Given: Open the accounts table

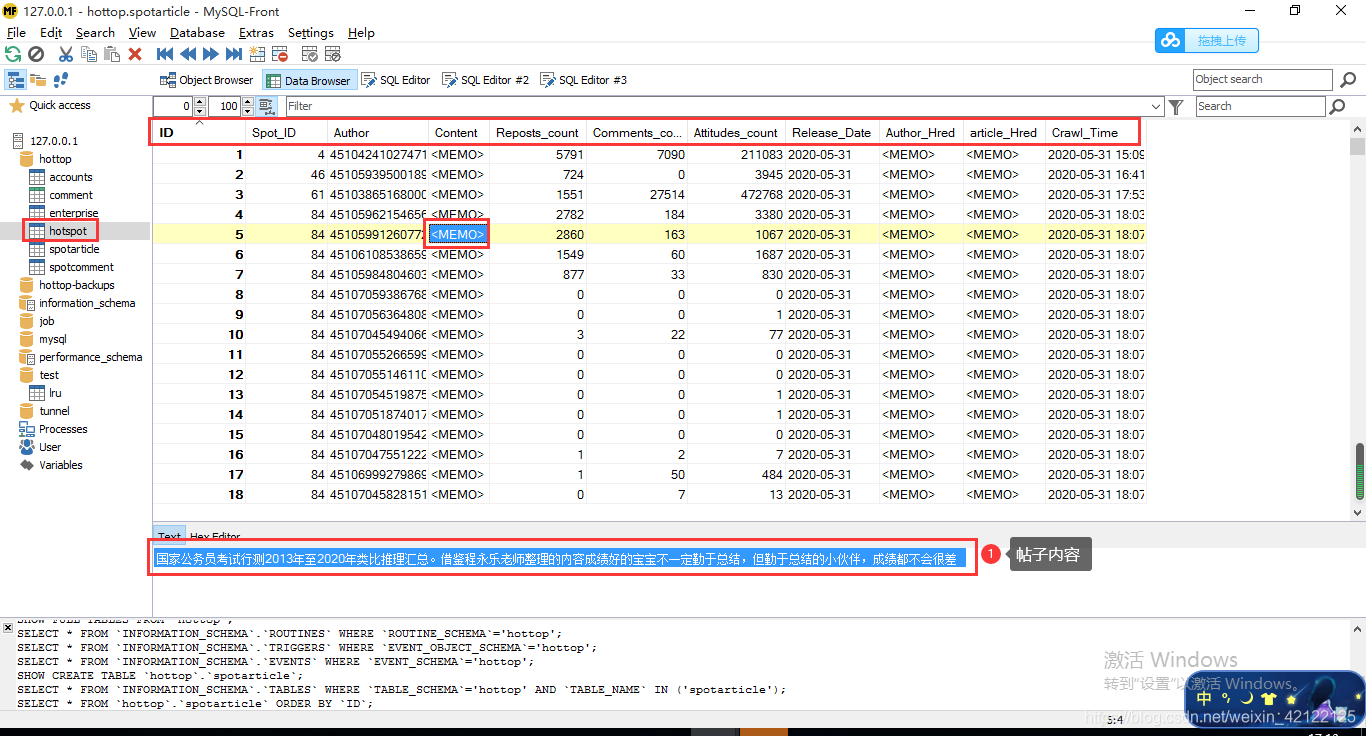Looking at the screenshot, I should click(61, 177).
